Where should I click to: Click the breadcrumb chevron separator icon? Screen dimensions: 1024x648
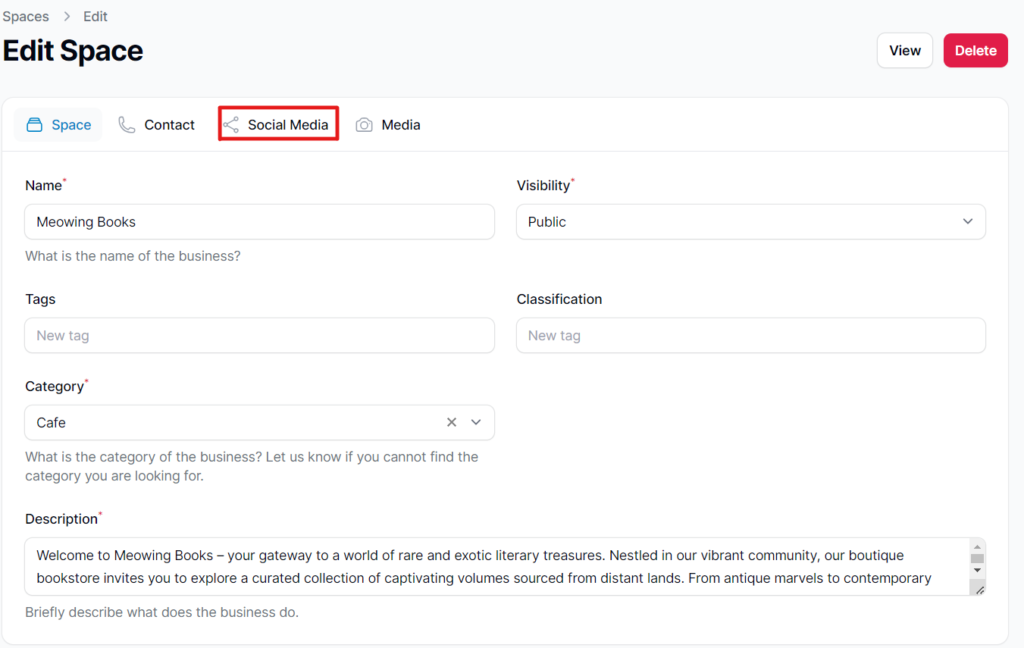(x=67, y=16)
